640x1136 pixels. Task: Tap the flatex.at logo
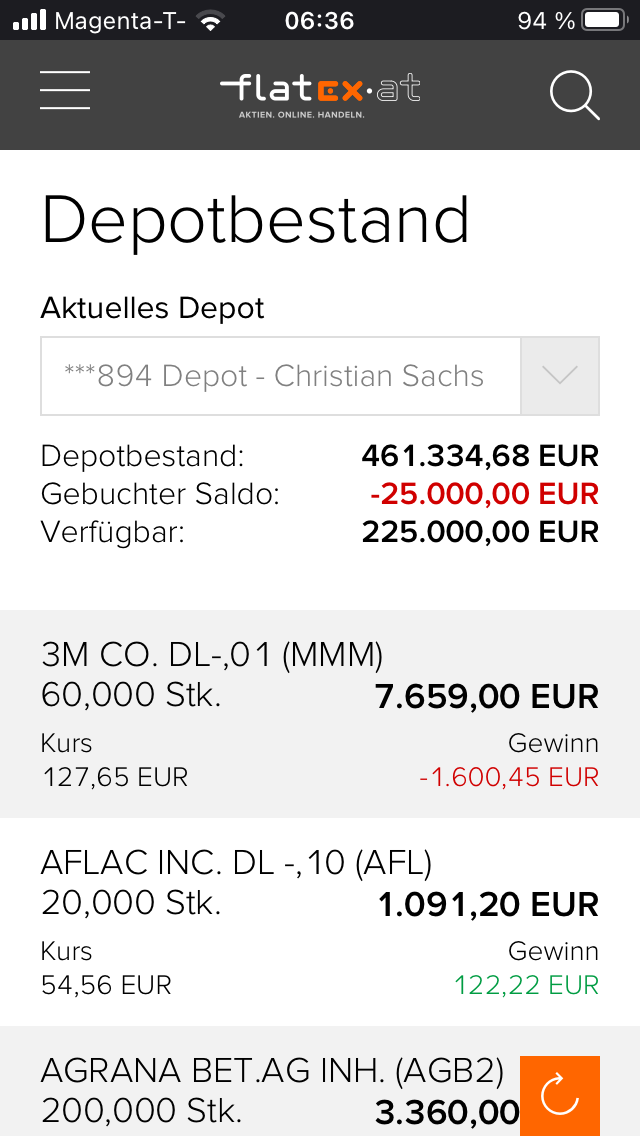[x=320, y=94]
